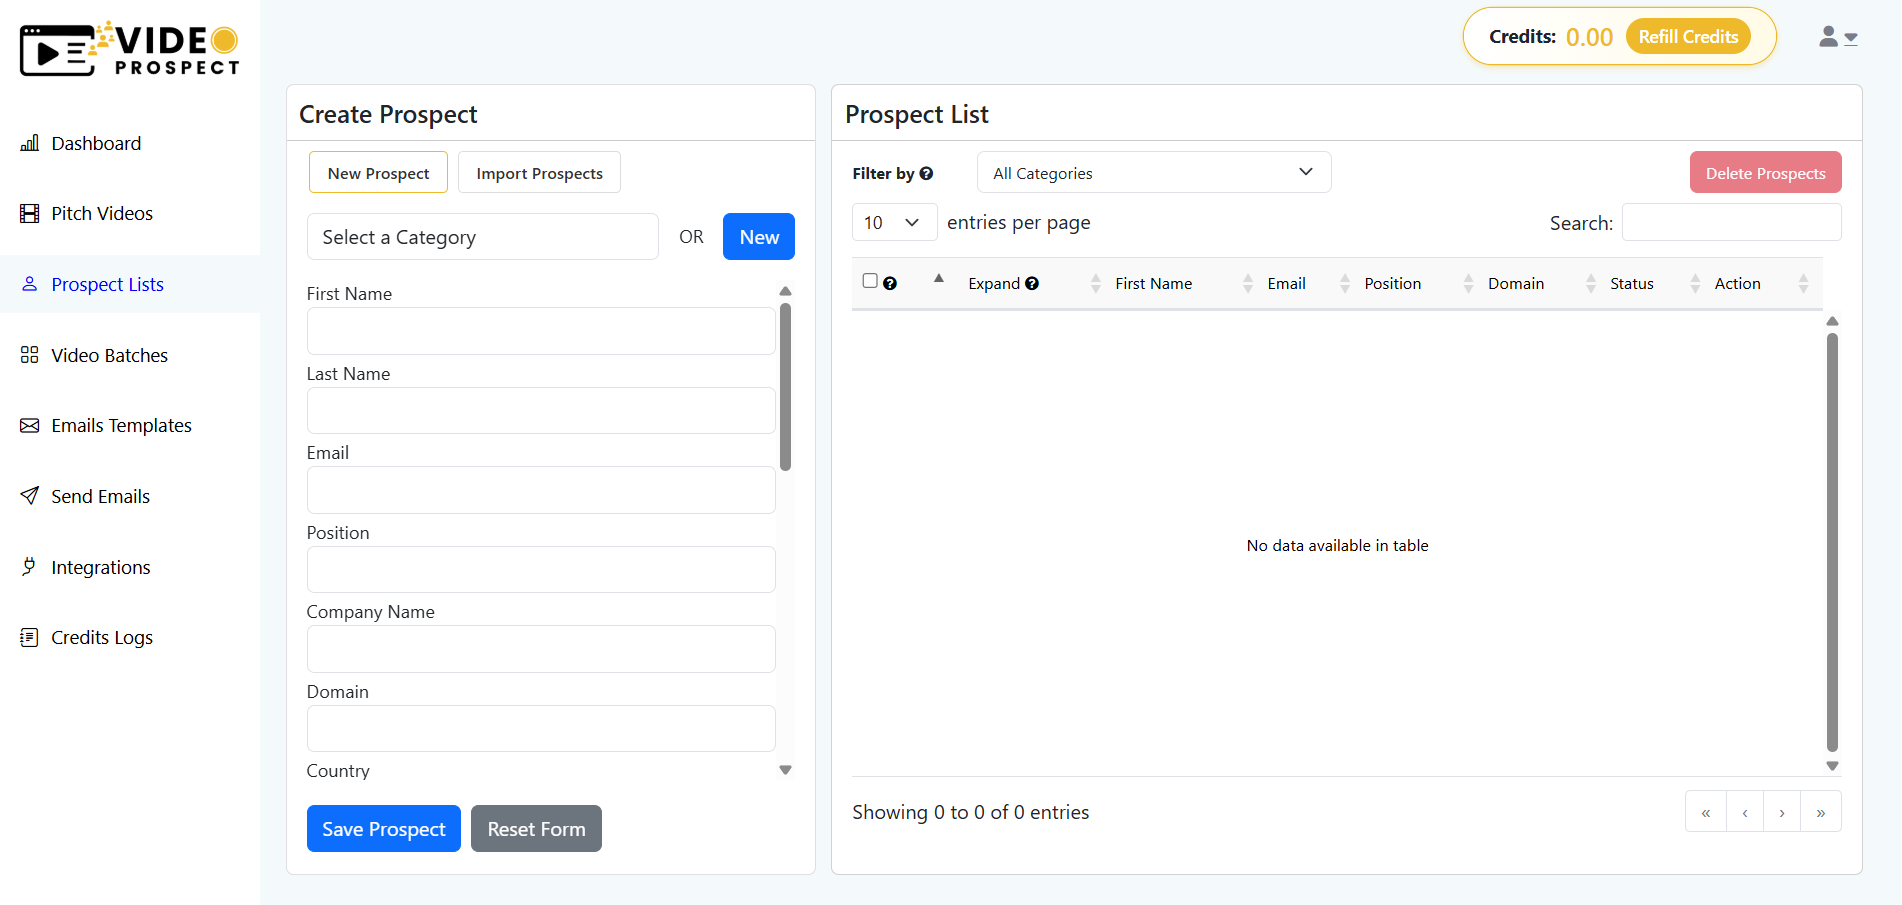The width and height of the screenshot is (1902, 905).
Task: Toggle the select-all checkbox in the table header
Action: (869, 280)
